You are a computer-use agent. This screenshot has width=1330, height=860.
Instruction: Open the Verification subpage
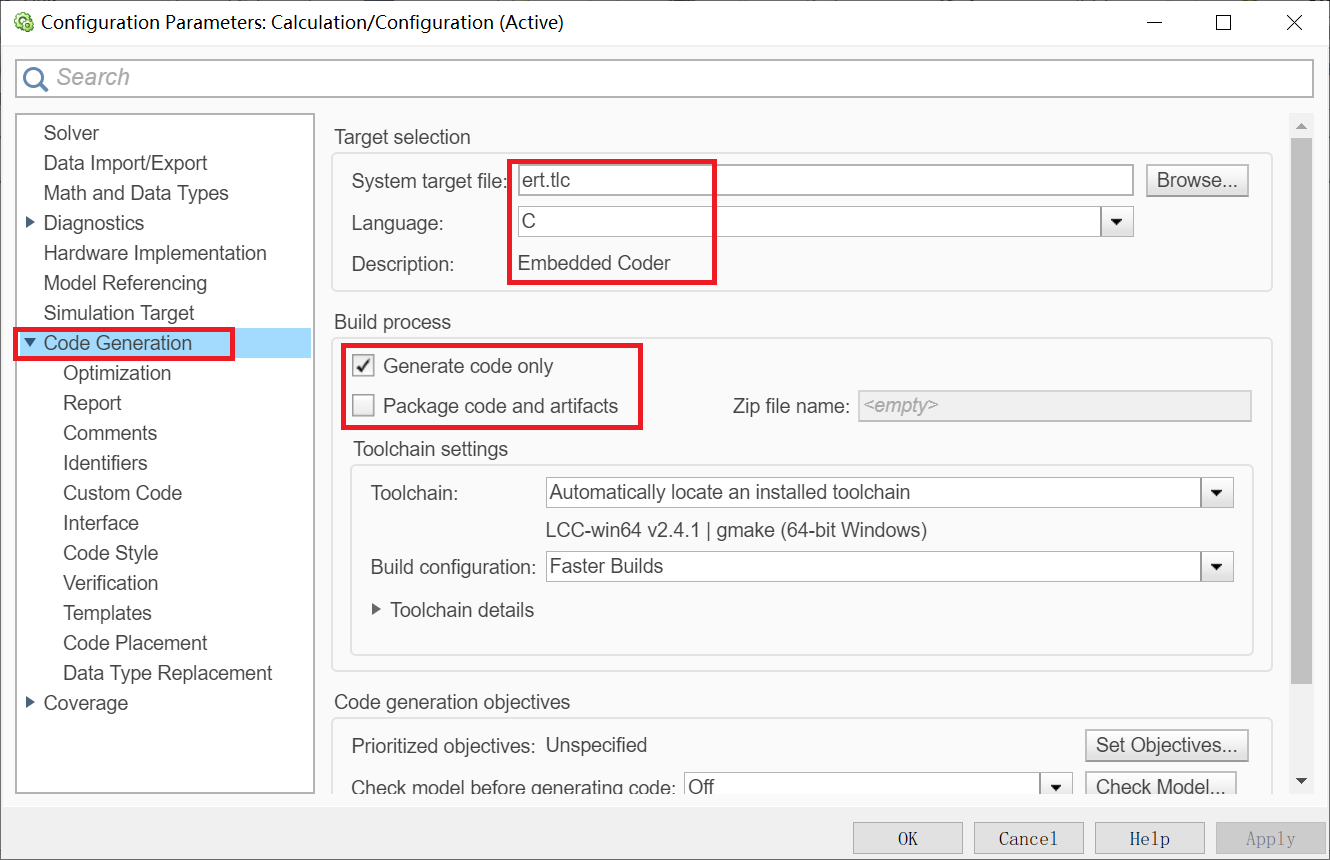pos(110,583)
